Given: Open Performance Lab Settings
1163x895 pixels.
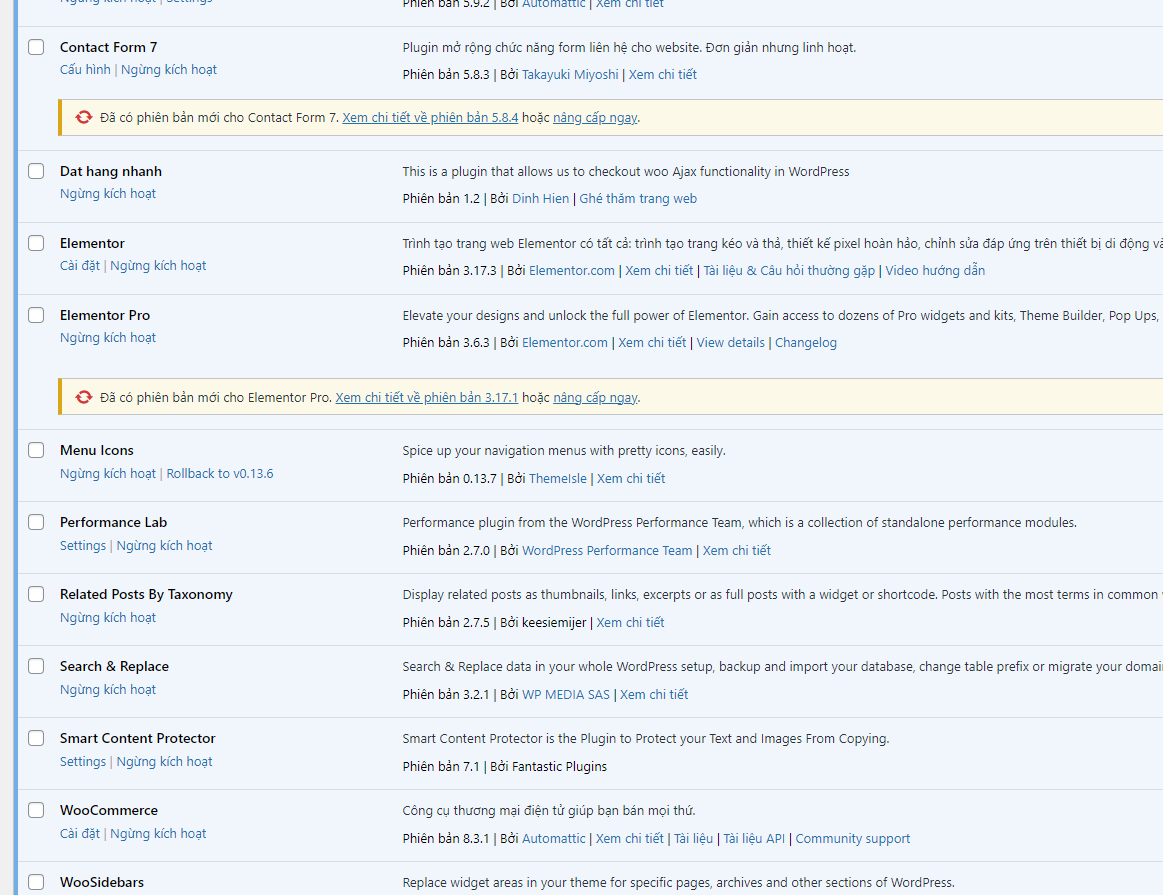Looking at the screenshot, I should [x=83, y=545].
